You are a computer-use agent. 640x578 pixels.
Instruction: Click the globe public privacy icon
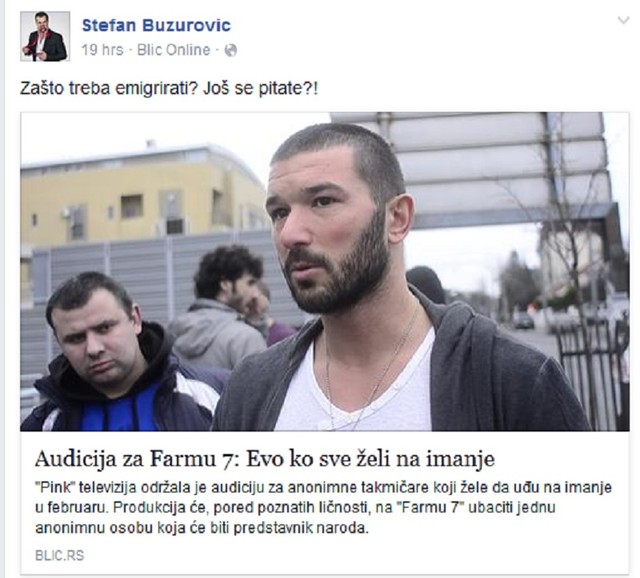[231, 50]
